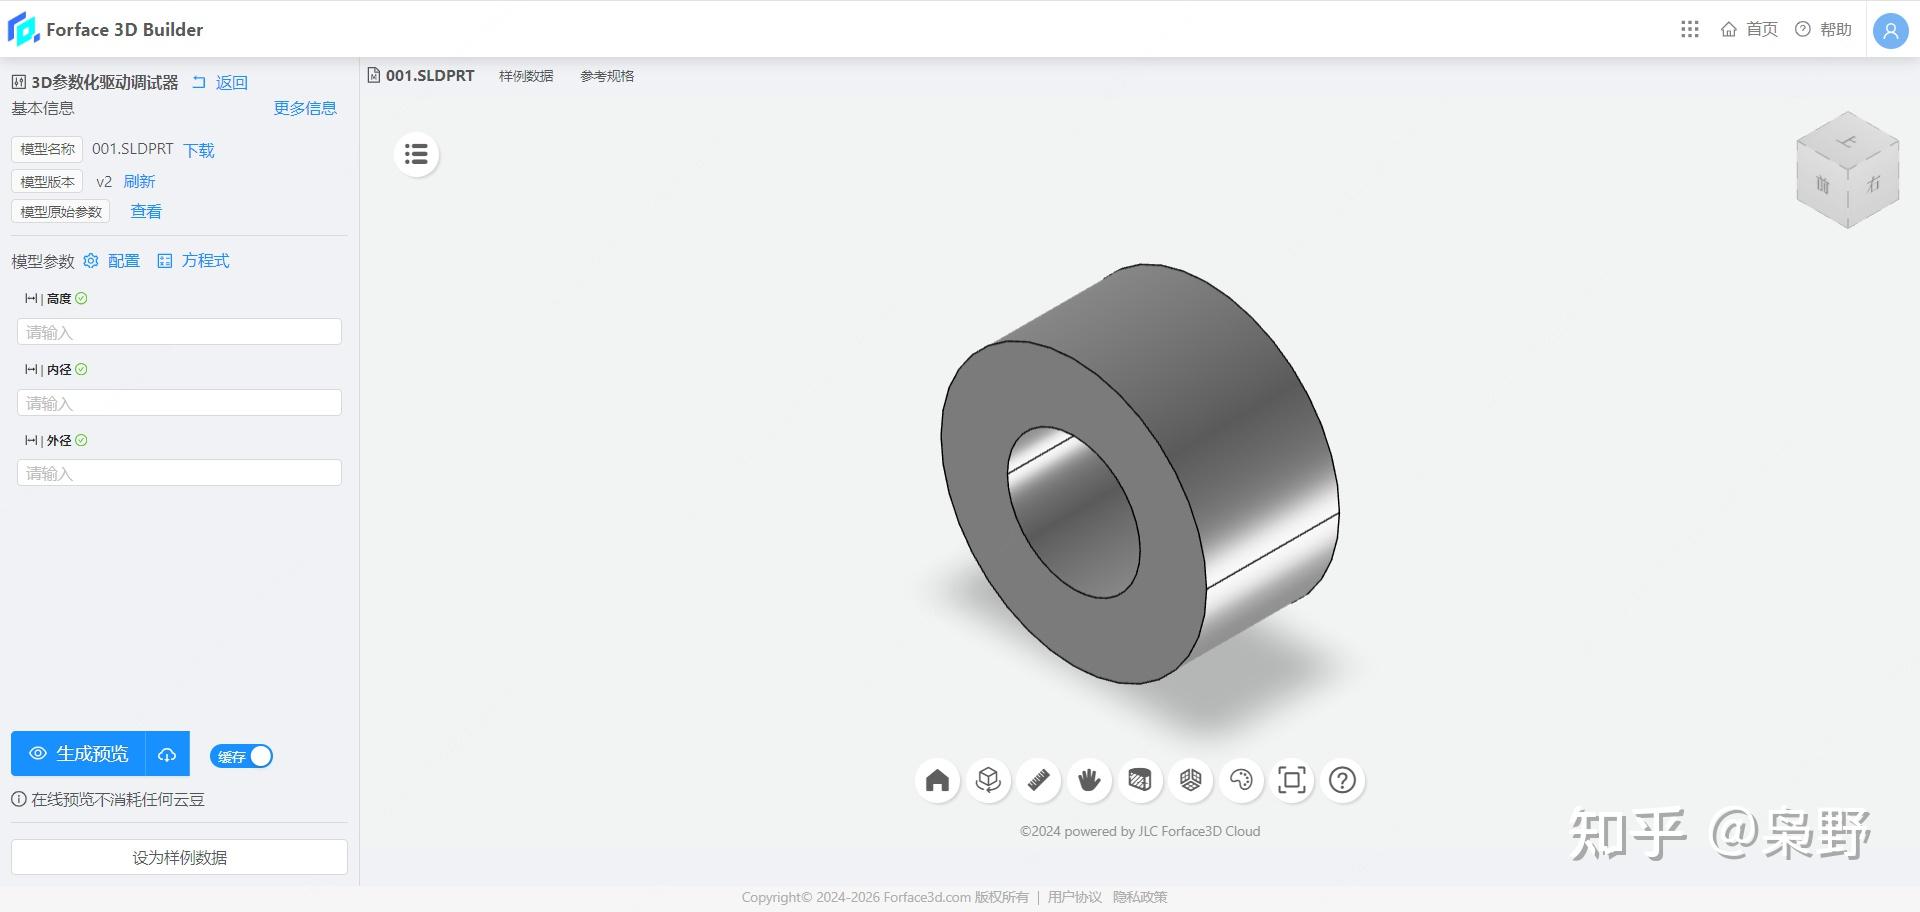Toggle the 缓存 cache switch

pos(240,756)
